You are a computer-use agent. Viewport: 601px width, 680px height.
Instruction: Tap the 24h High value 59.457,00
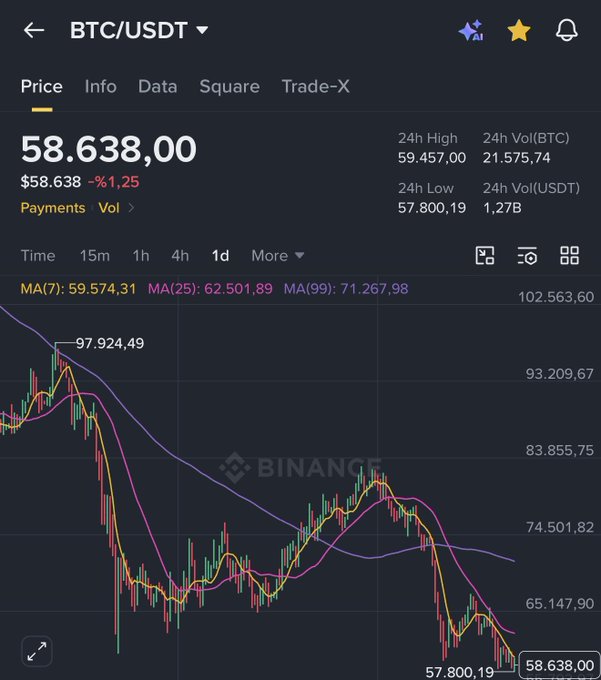pyautogui.click(x=432, y=157)
